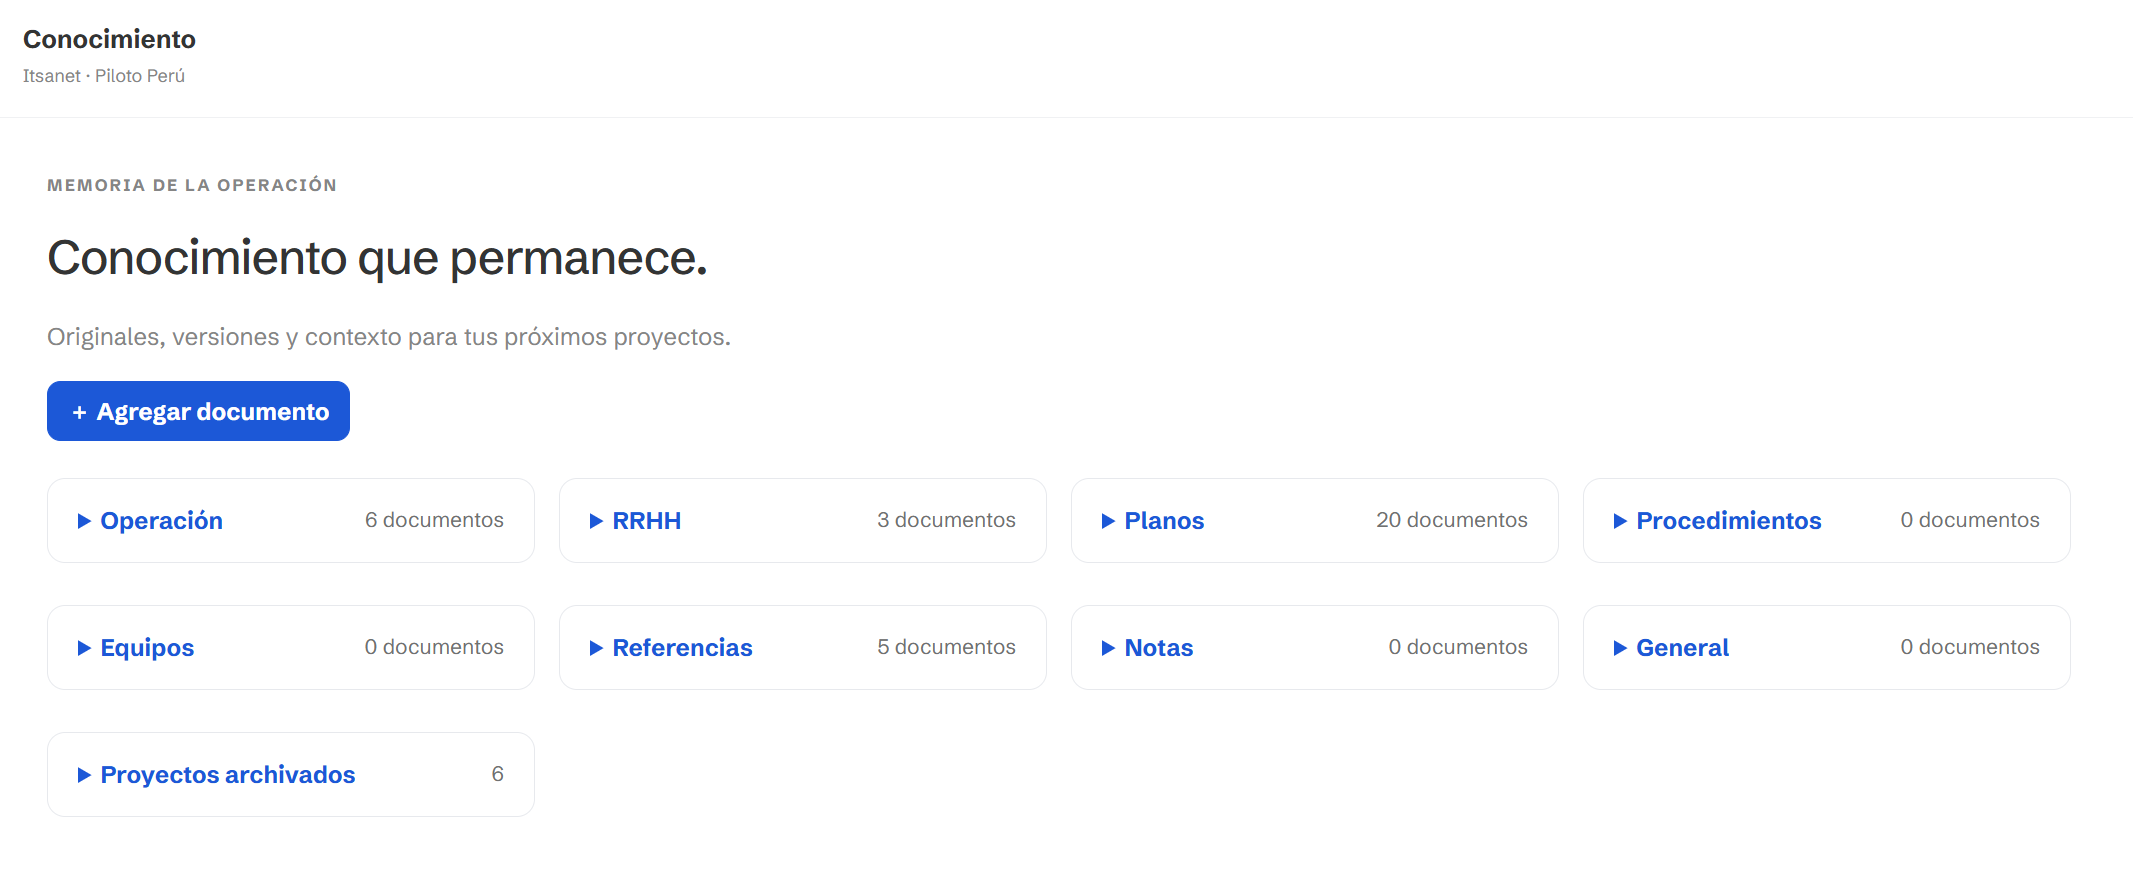2133x885 pixels.
Task: Expand the Operación disclosure triangle
Action: pyautogui.click(x=84, y=521)
